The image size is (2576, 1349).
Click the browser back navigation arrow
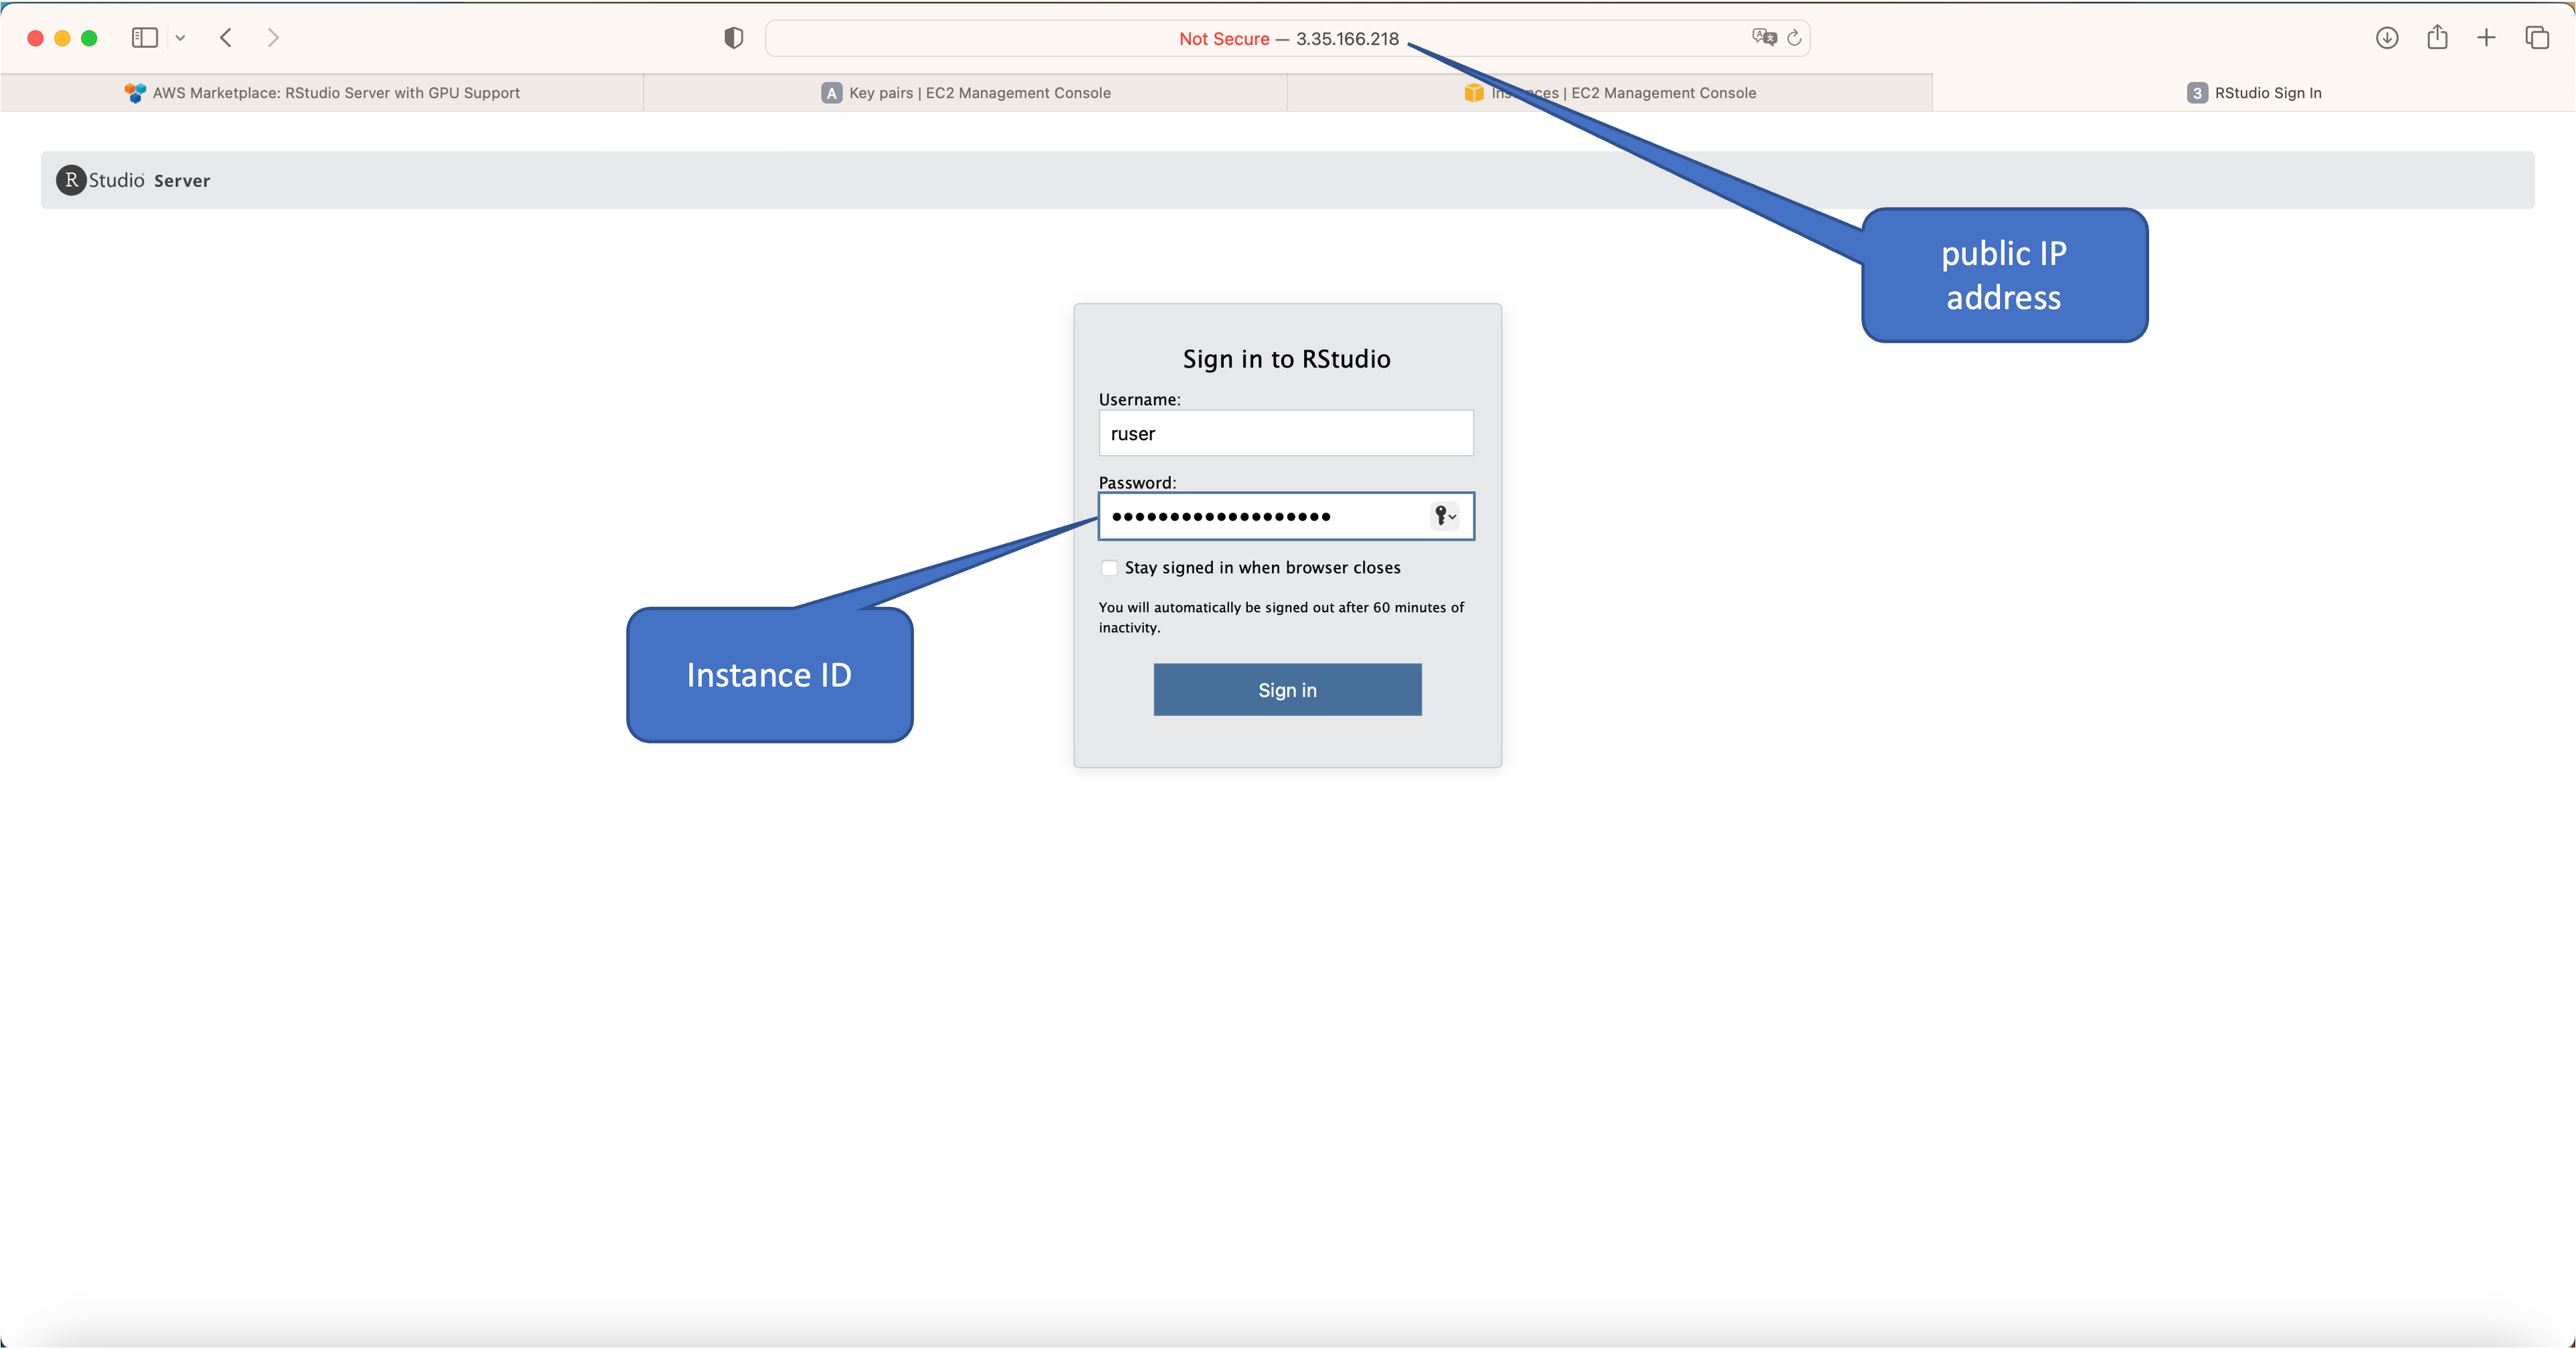(x=227, y=37)
